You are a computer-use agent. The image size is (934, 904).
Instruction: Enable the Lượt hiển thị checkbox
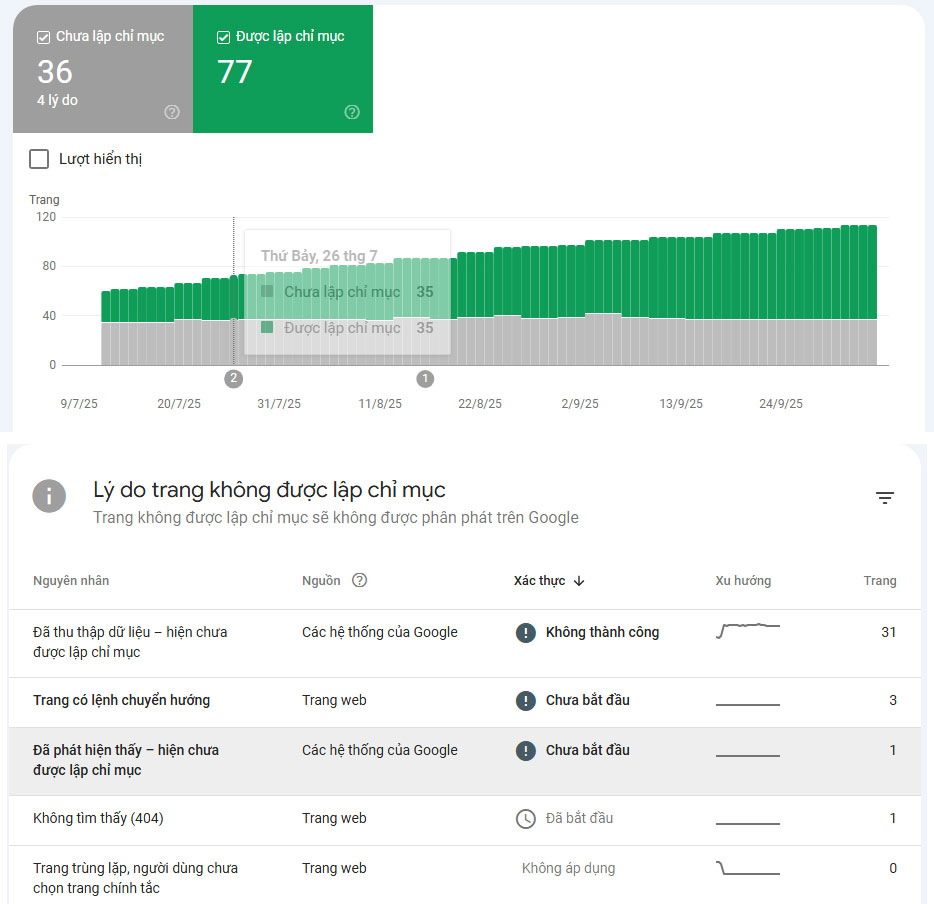pos(39,159)
